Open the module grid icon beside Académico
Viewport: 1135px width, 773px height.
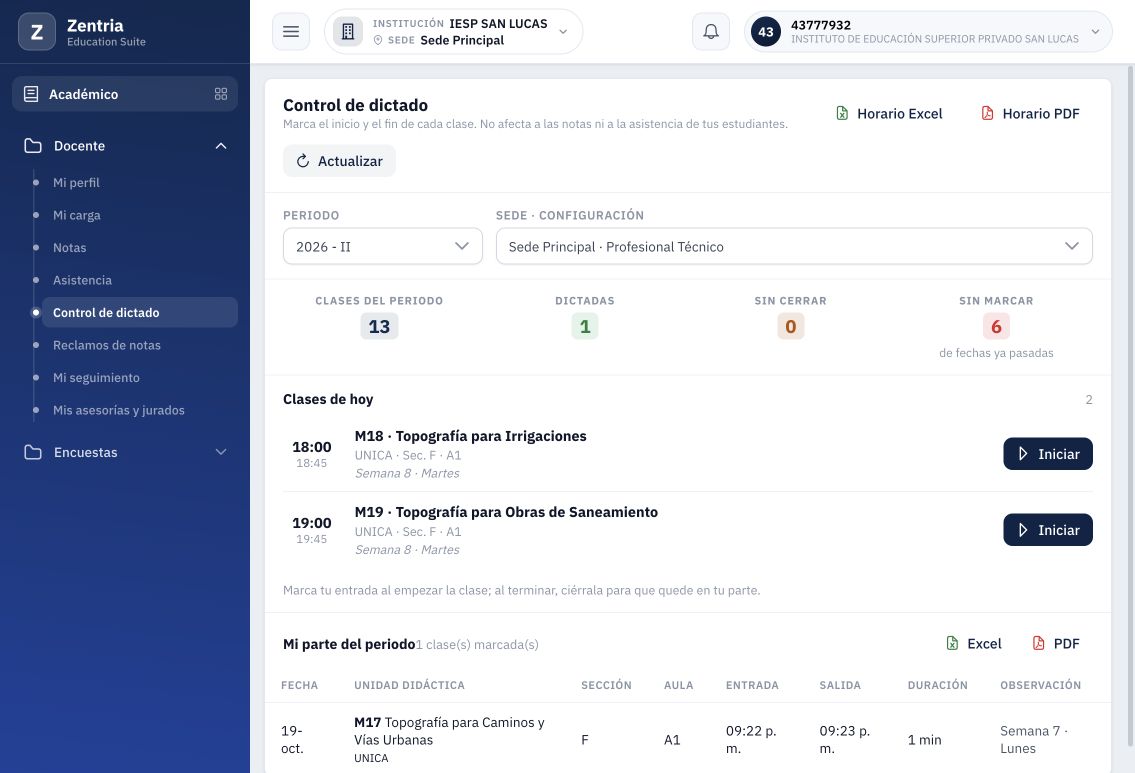click(x=221, y=94)
